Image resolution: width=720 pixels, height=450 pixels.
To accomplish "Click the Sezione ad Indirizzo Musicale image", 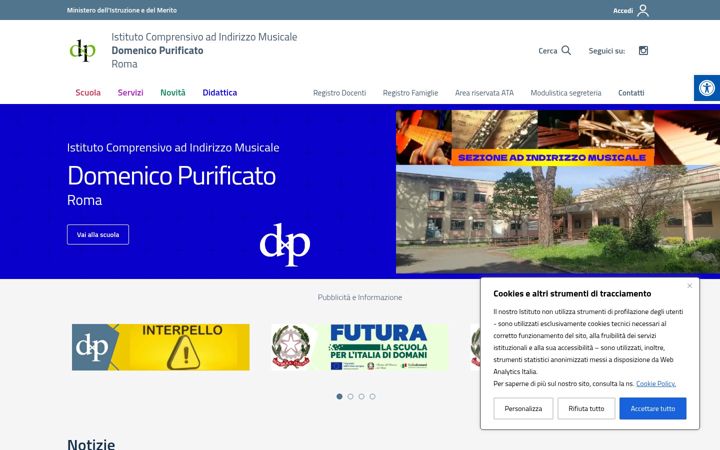I will coord(558,137).
